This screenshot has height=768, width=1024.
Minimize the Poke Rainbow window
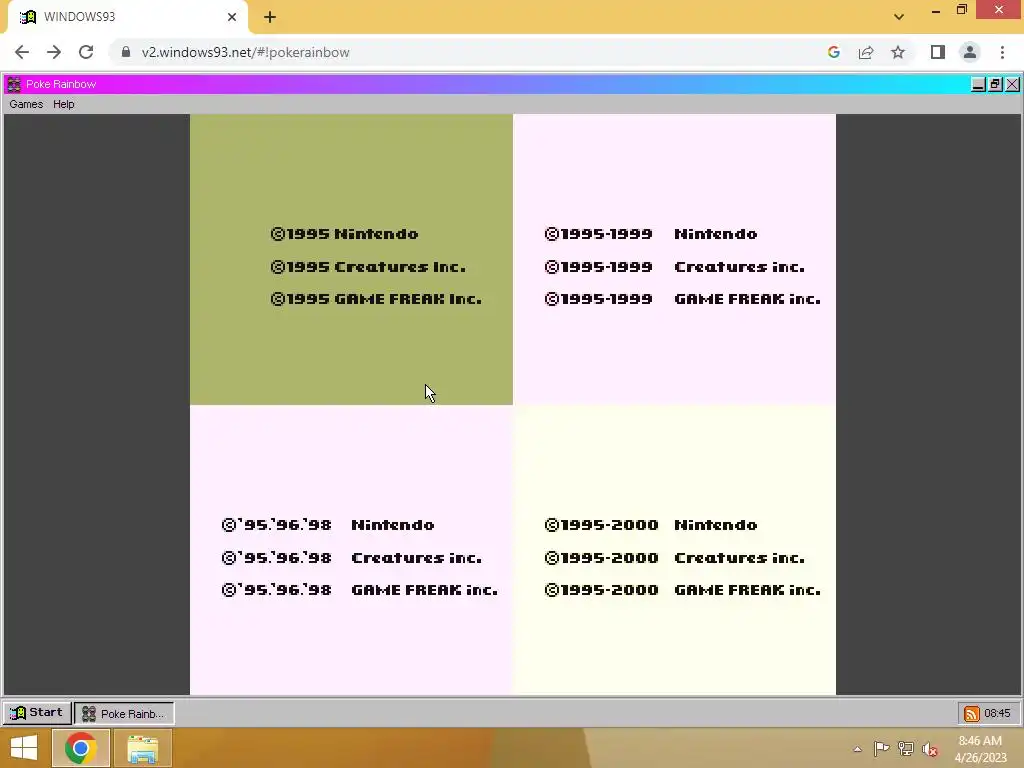978,84
